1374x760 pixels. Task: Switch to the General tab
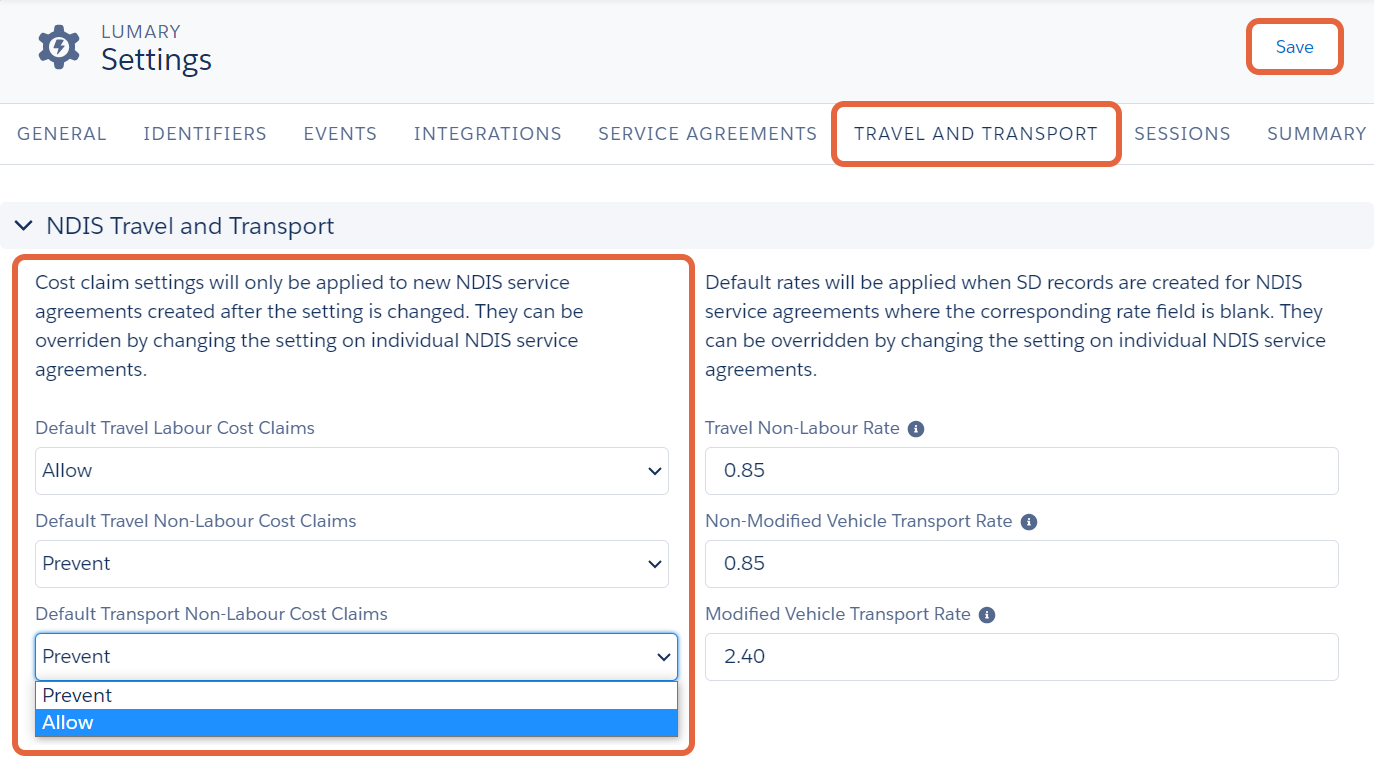62,134
